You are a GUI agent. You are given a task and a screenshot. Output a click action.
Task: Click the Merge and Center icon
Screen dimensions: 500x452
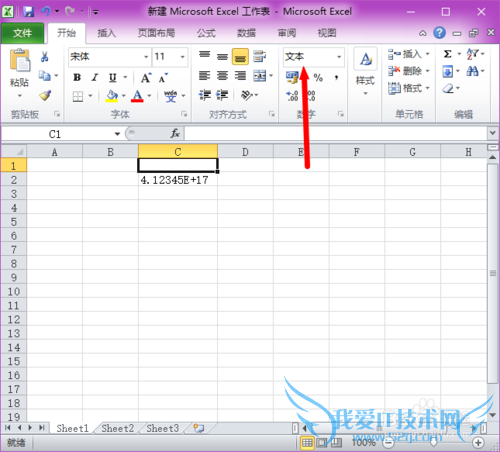259,76
